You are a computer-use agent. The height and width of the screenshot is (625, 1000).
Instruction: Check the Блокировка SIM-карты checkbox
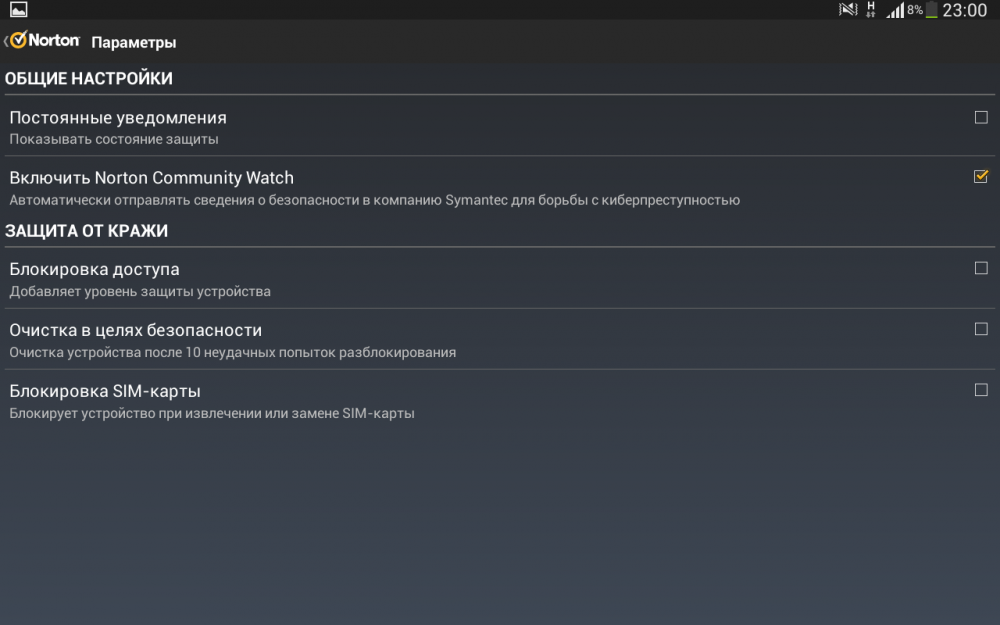981,390
